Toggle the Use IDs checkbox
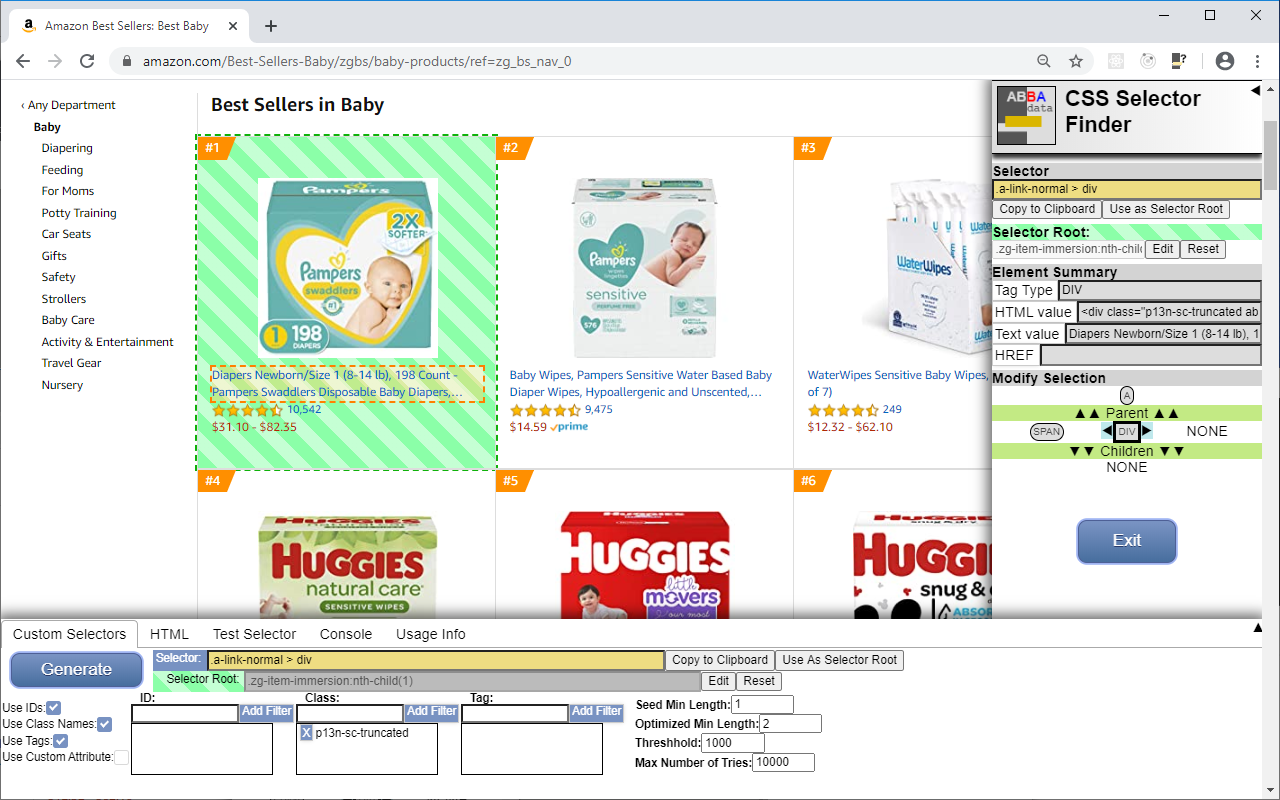The height and width of the screenshot is (800, 1280). coord(54,708)
